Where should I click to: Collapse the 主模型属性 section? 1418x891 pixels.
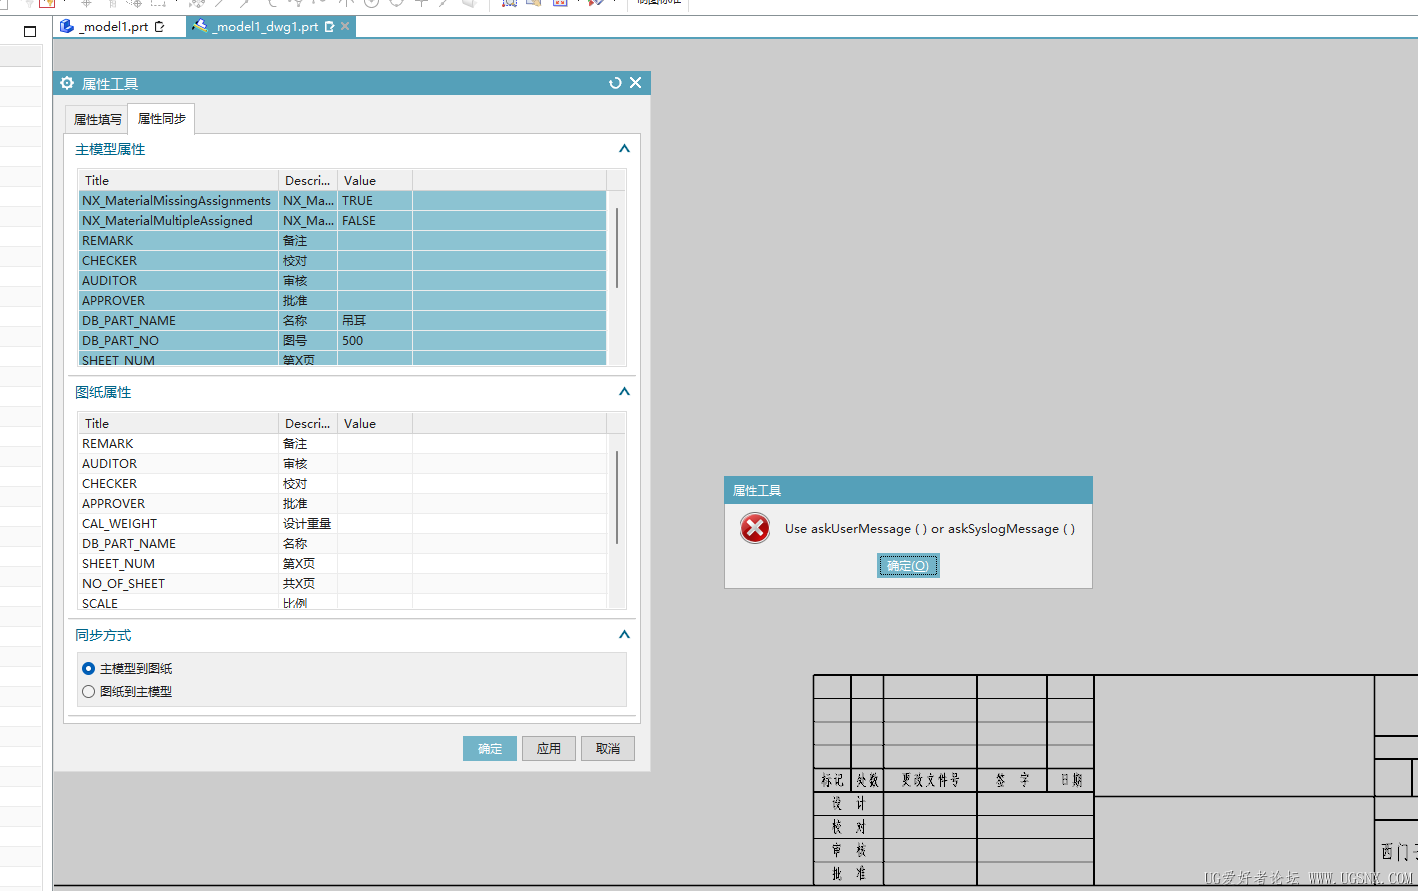[x=624, y=149]
